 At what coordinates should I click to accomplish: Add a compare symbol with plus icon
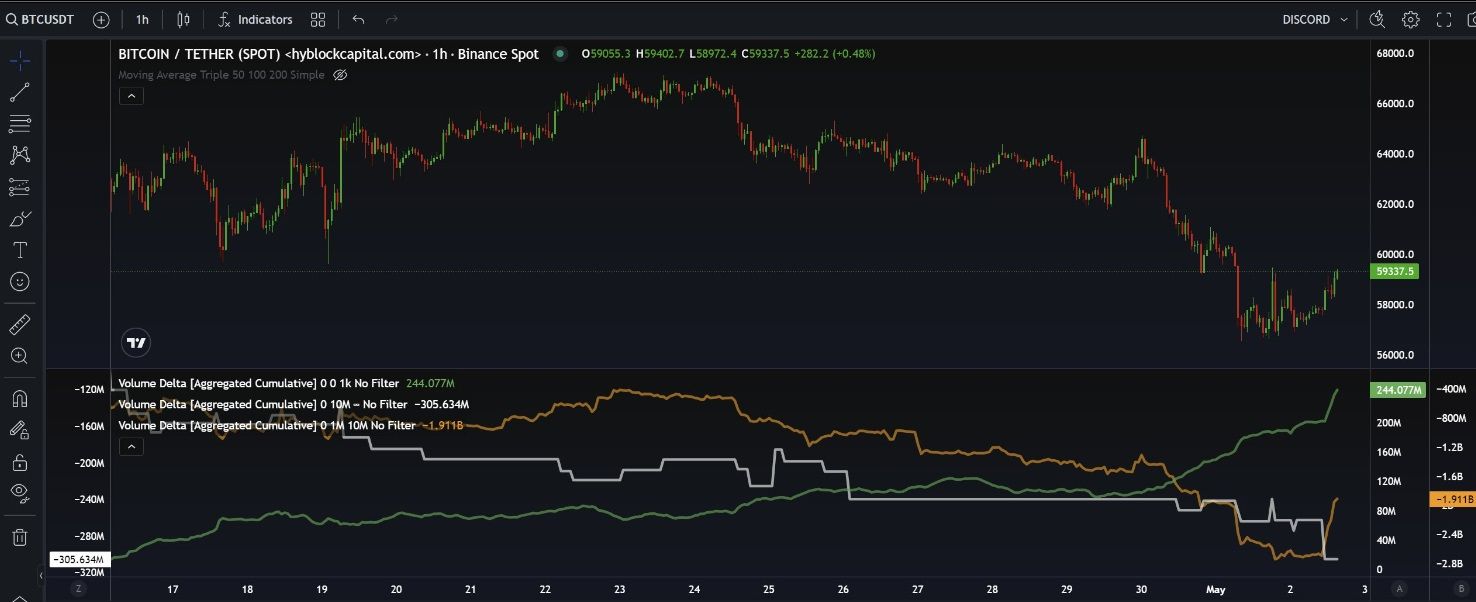click(x=101, y=19)
